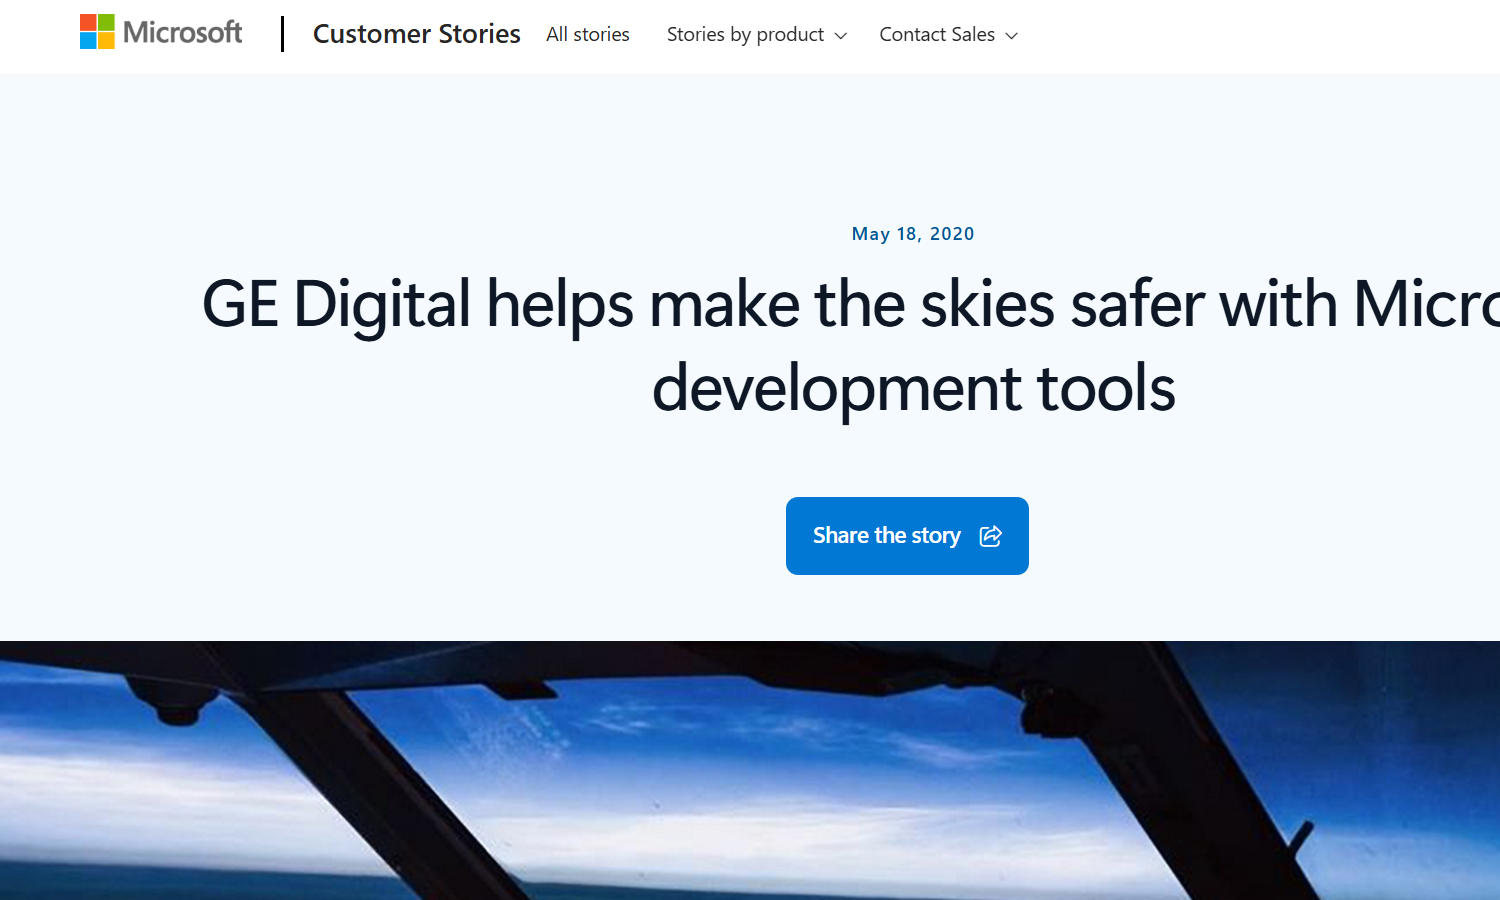Expand the chevron next to Contact Sales
Image resolution: width=1500 pixels, height=900 pixels.
(x=1012, y=36)
